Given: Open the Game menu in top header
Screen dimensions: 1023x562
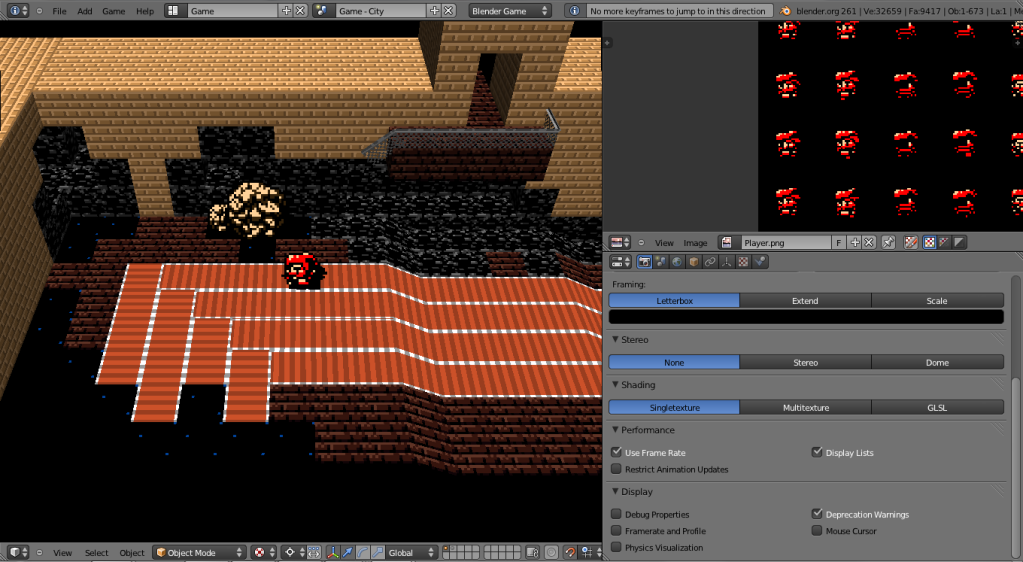Looking at the screenshot, I should coord(114,11).
